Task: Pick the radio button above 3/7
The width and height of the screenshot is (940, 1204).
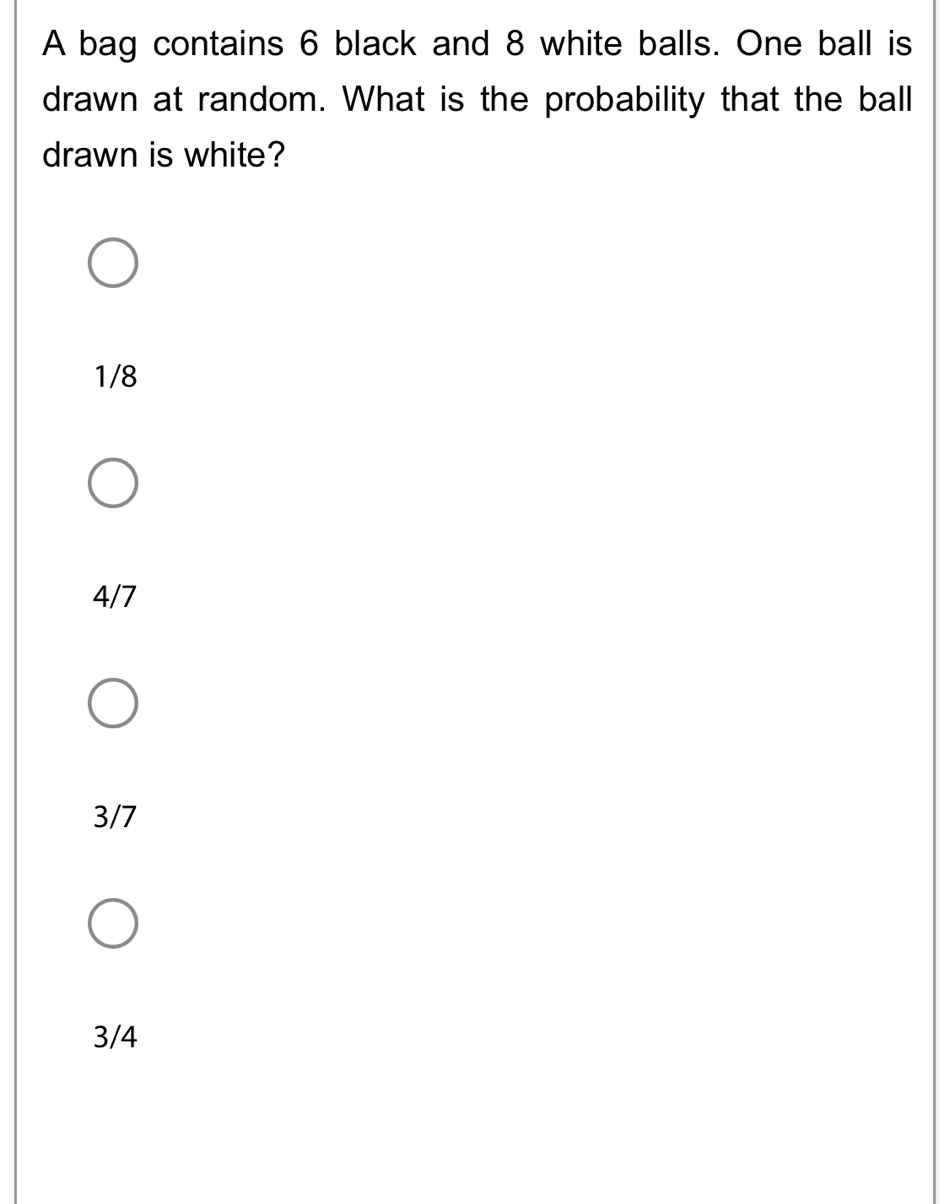Action: click(x=112, y=704)
